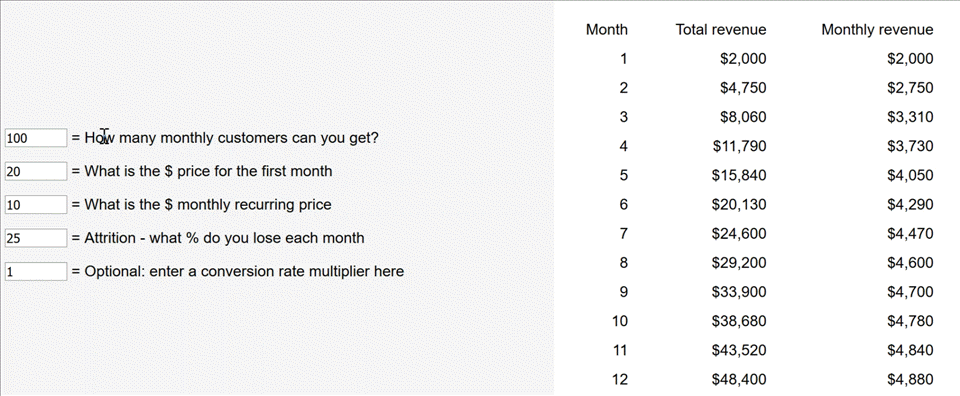The width and height of the screenshot is (960, 396).
Task: Click month 12 total revenue $48,400
Action: pos(739,379)
